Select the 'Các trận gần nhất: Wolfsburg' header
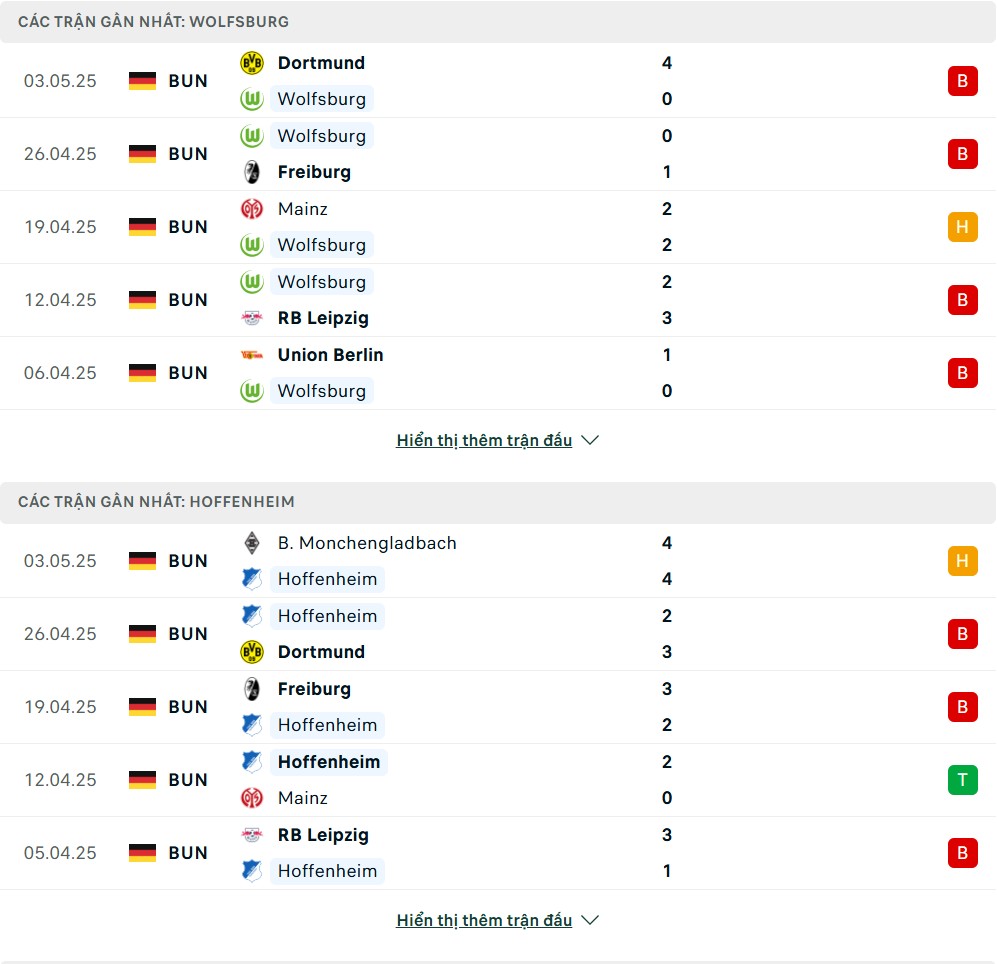The image size is (997, 964). pos(498,22)
